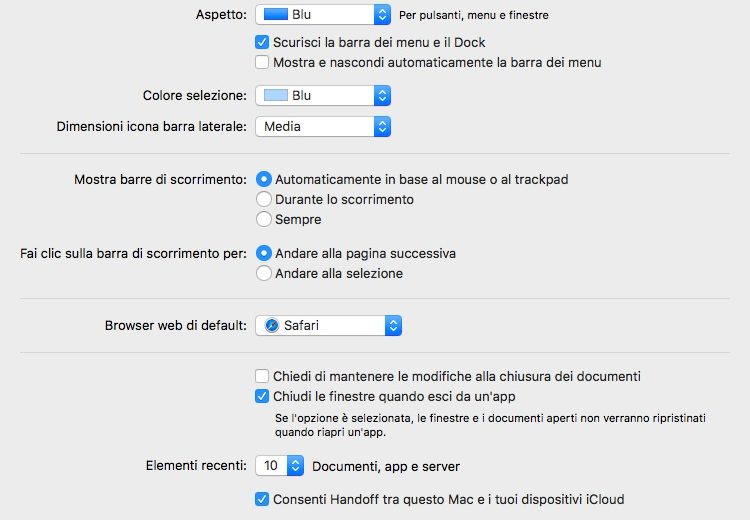Open Dimensioni icona barra laterale Media dropdown
The height and width of the screenshot is (520, 750).
(381, 127)
